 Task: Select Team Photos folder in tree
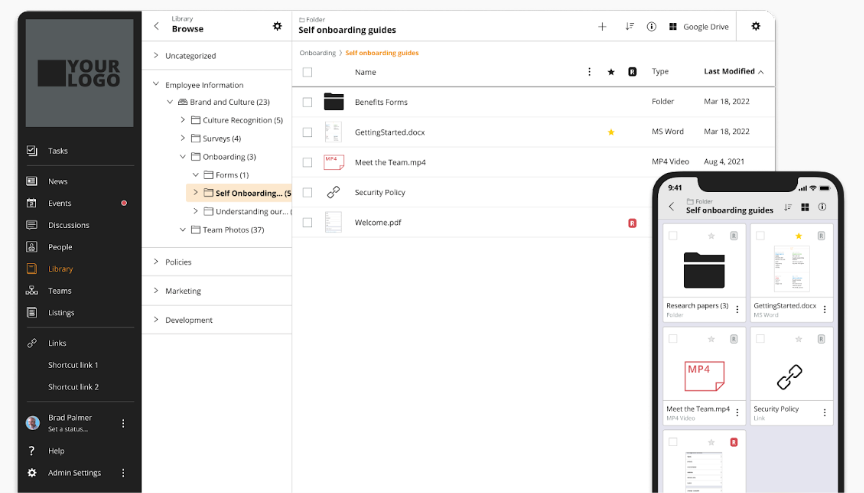[231, 230]
